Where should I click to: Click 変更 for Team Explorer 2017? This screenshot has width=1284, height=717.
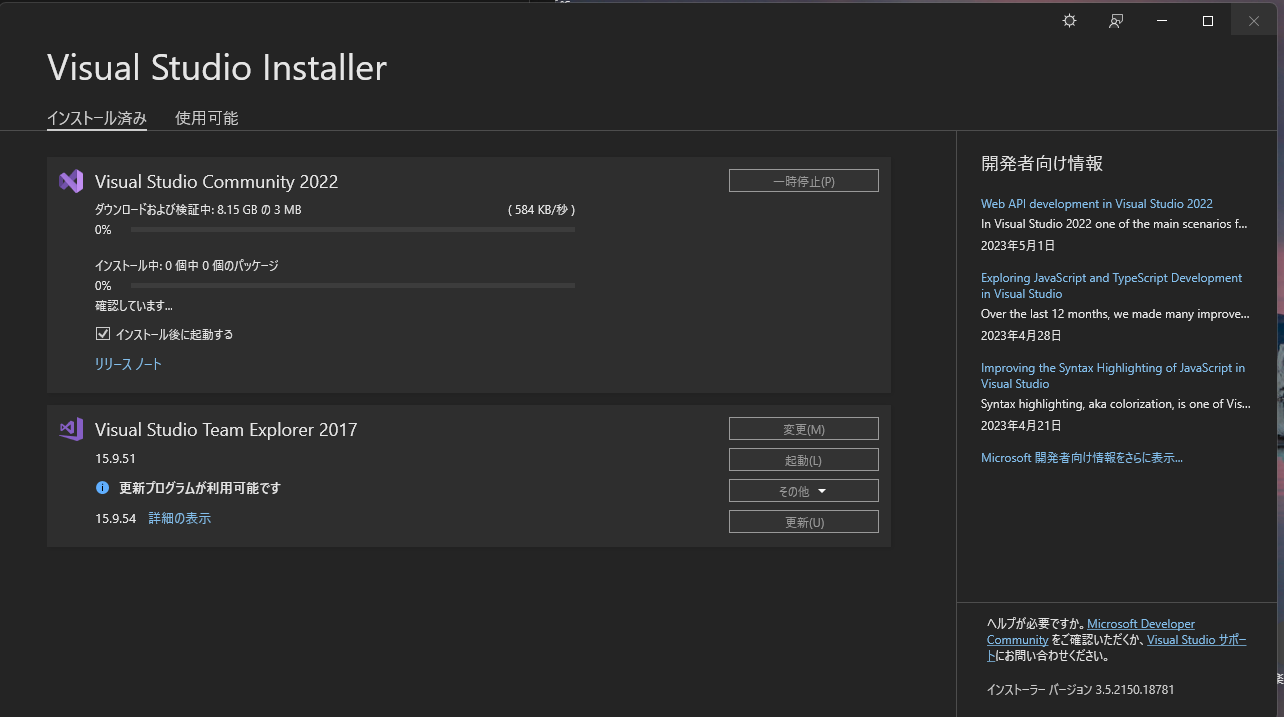(803, 428)
